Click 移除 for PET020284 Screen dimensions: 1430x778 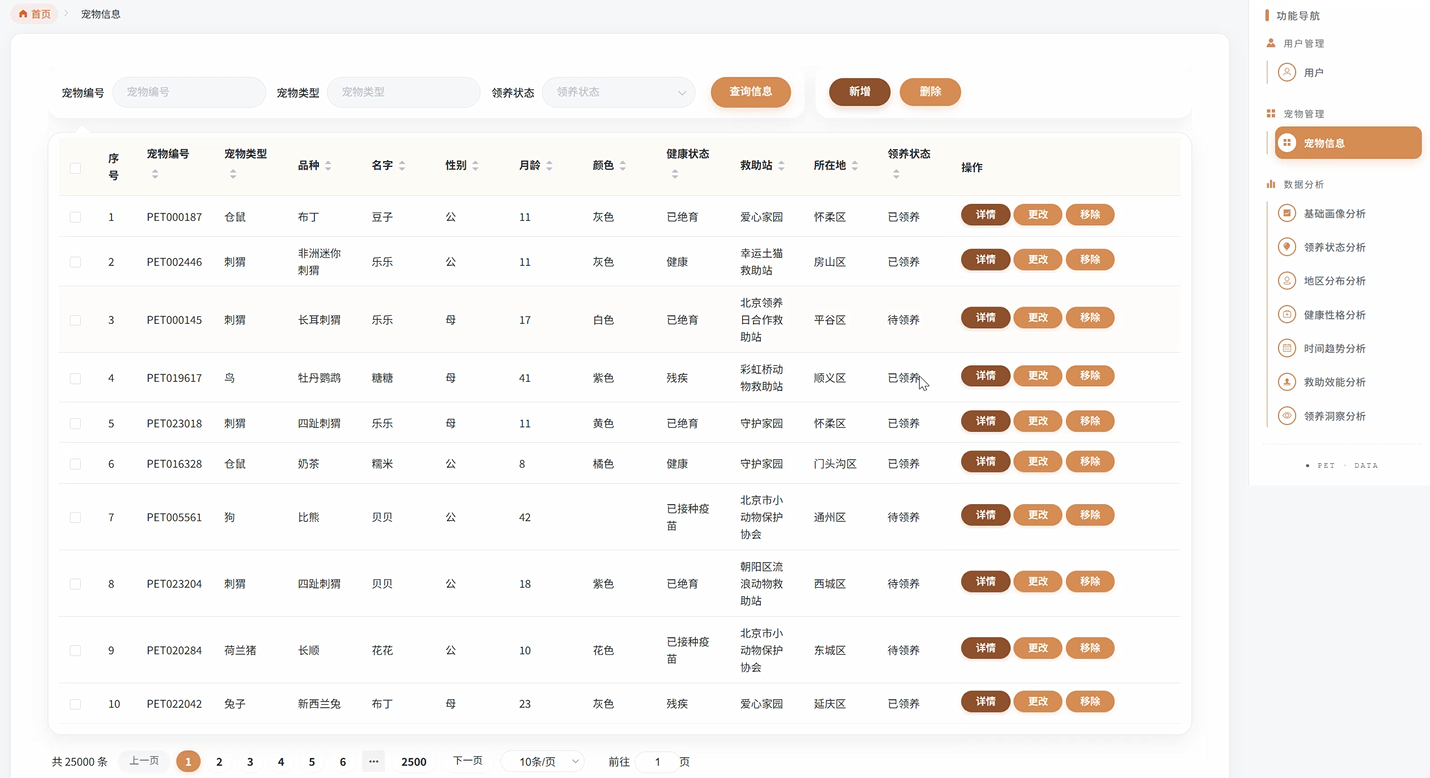pyautogui.click(x=1090, y=648)
